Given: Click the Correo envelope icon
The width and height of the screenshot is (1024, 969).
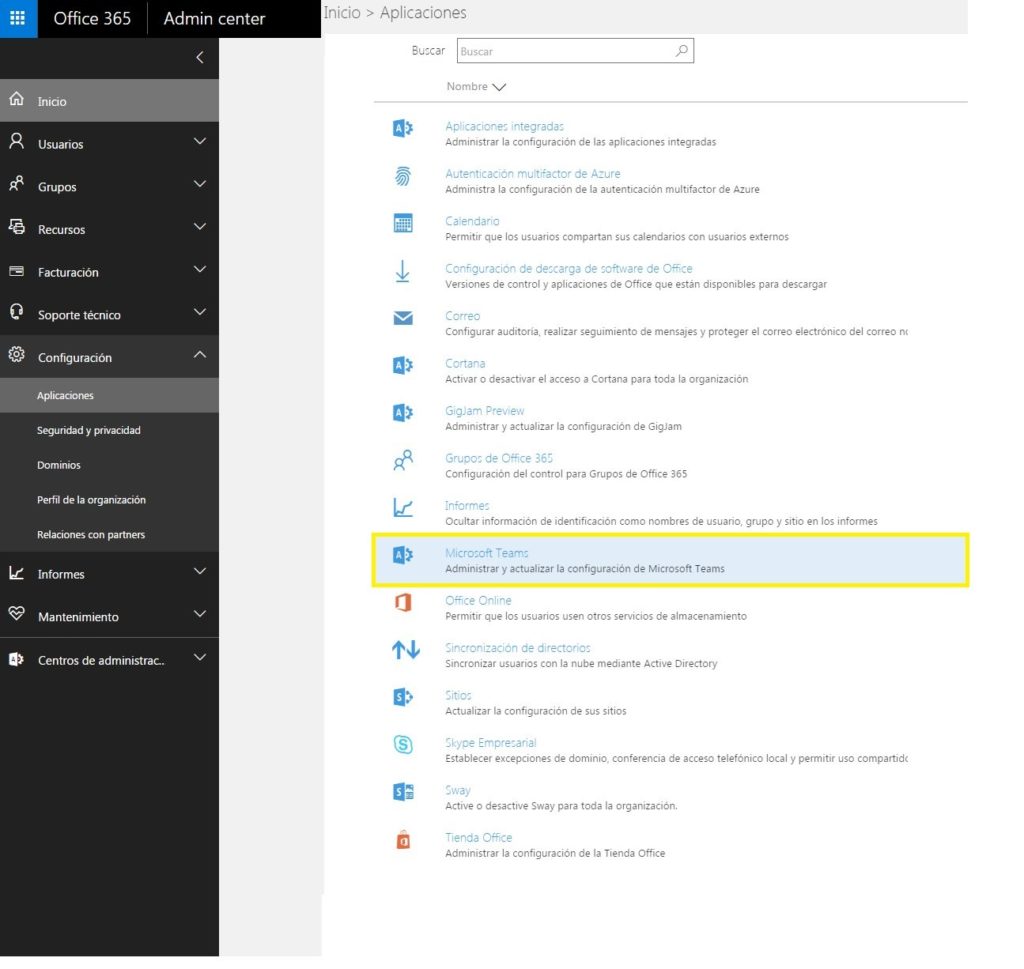Looking at the screenshot, I should (x=403, y=318).
